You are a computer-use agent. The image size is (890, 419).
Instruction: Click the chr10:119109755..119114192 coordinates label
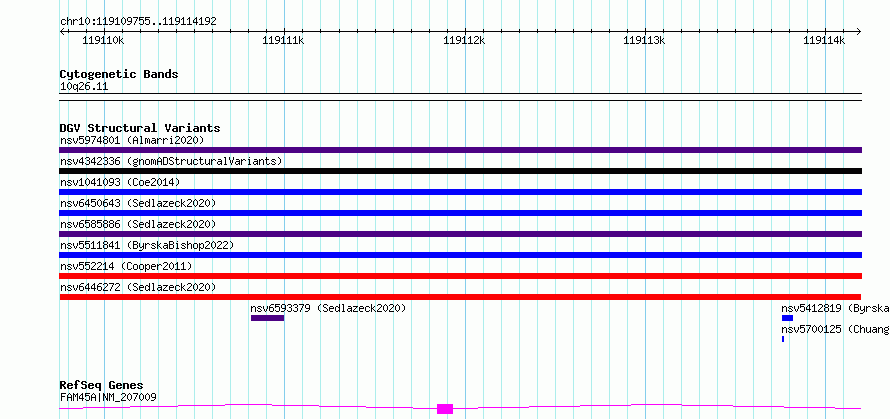click(x=138, y=22)
